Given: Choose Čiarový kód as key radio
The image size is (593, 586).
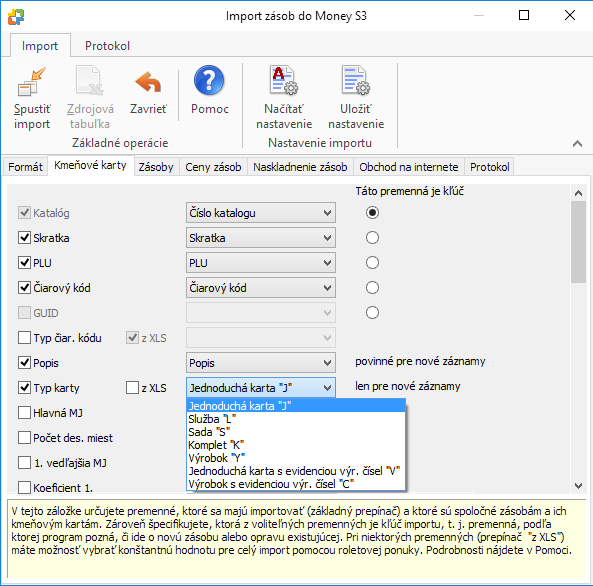Looking at the screenshot, I should pos(372,288).
